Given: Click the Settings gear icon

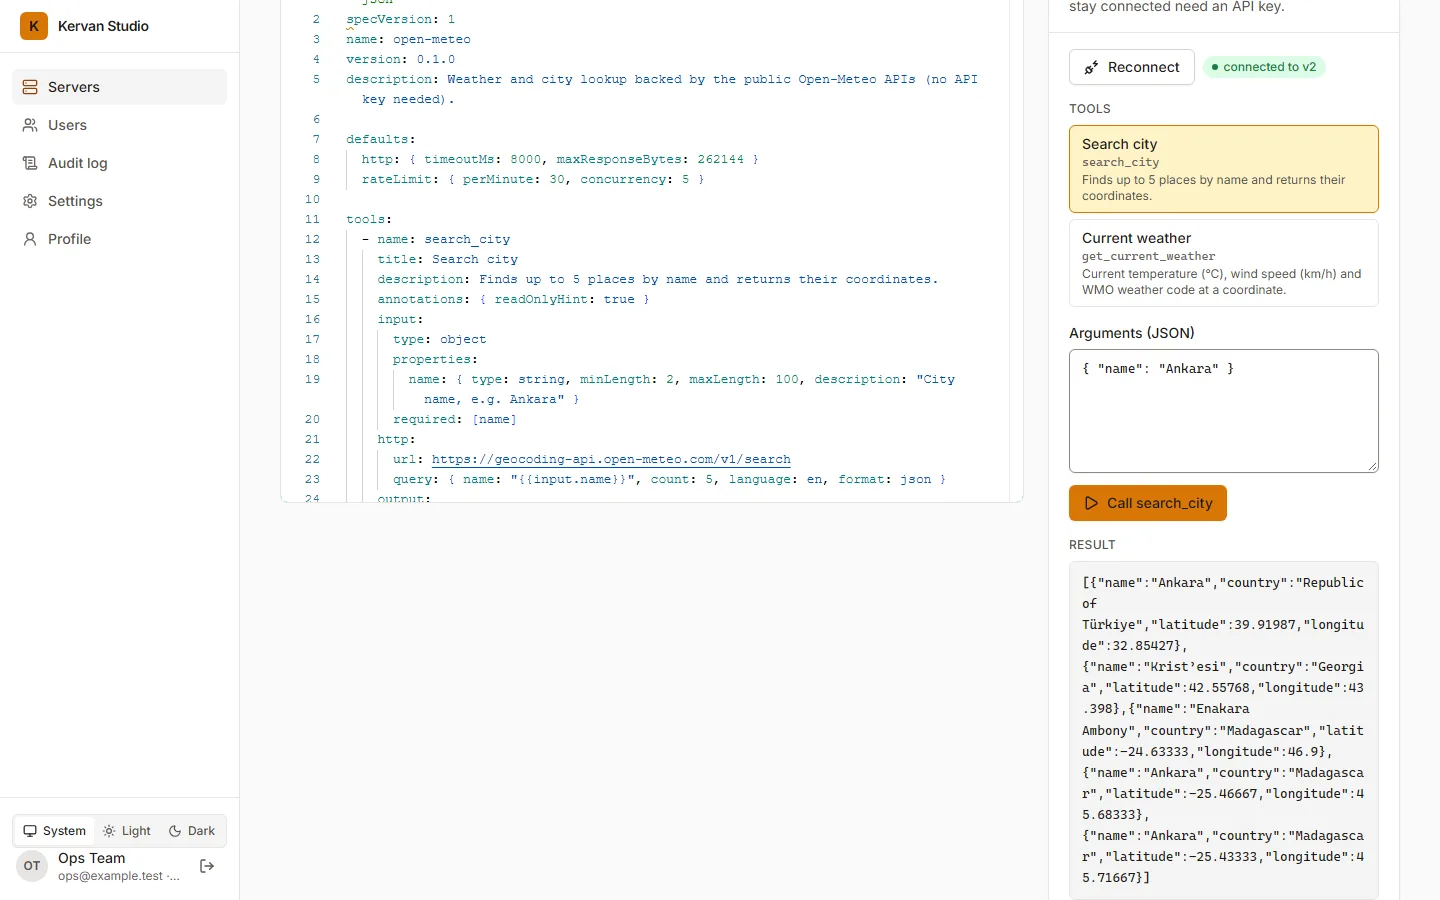Looking at the screenshot, I should coord(30,201).
